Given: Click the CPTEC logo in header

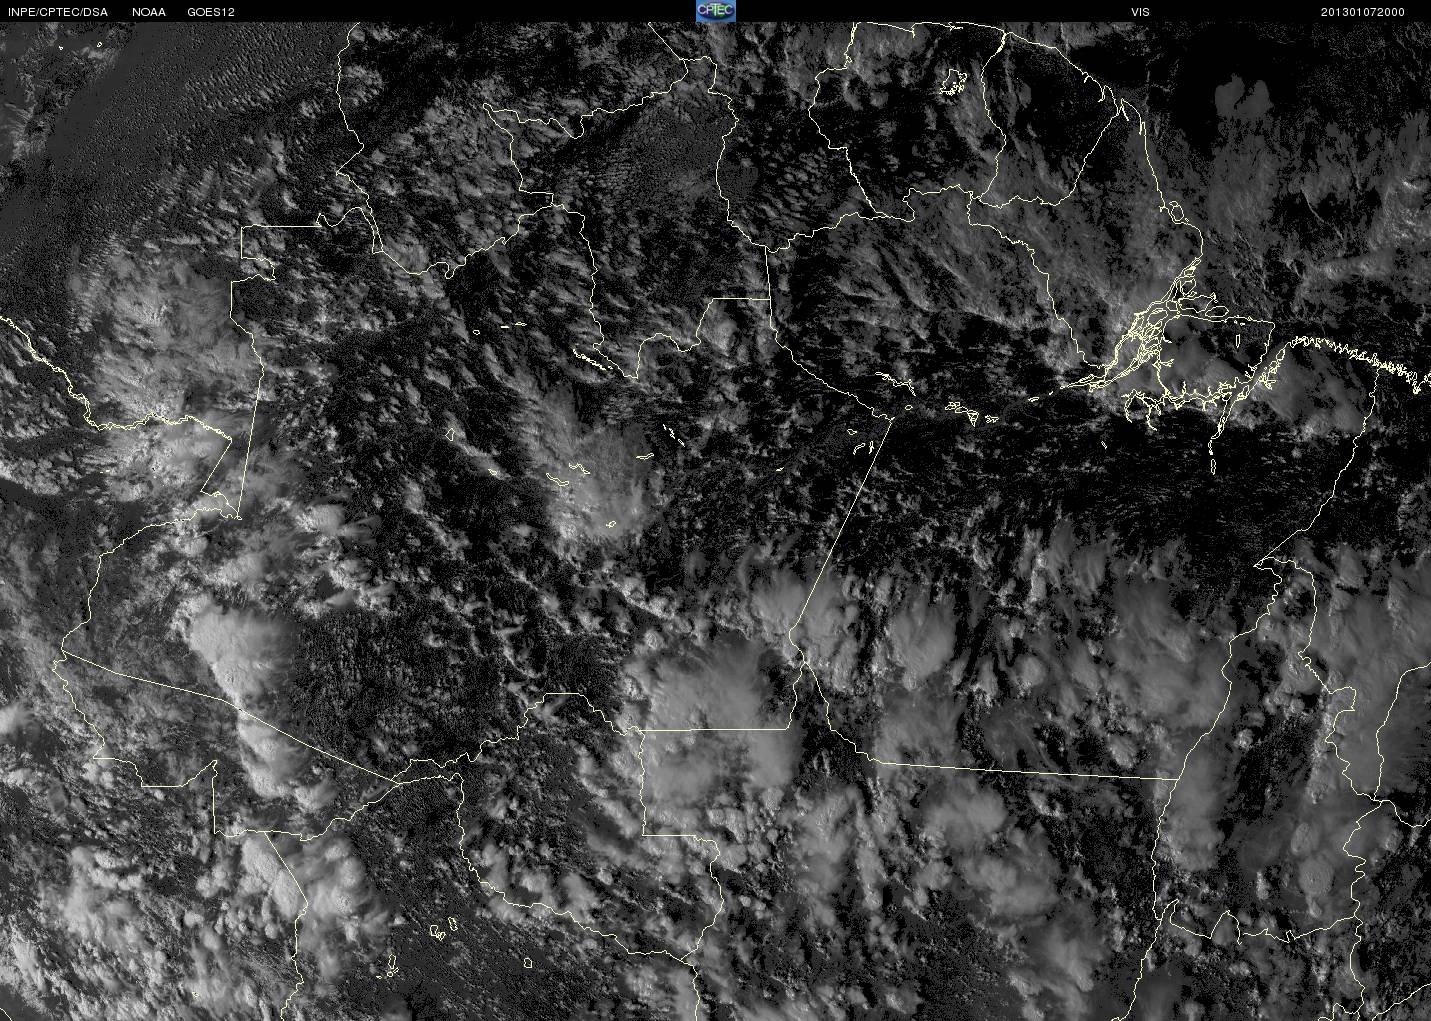Looking at the screenshot, I should tap(716, 11).
